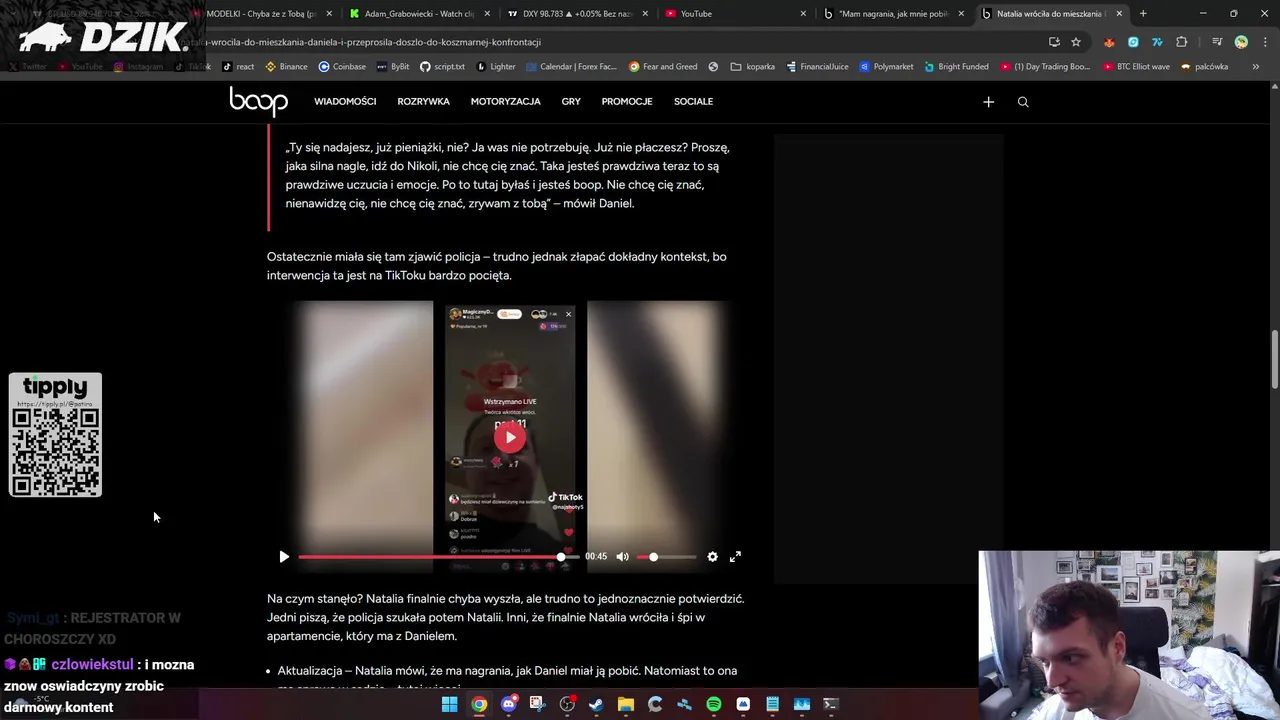Screen dimensions: 1280x720
Task: Show more bookmarks with the double chevron
Action: click(x=1255, y=67)
